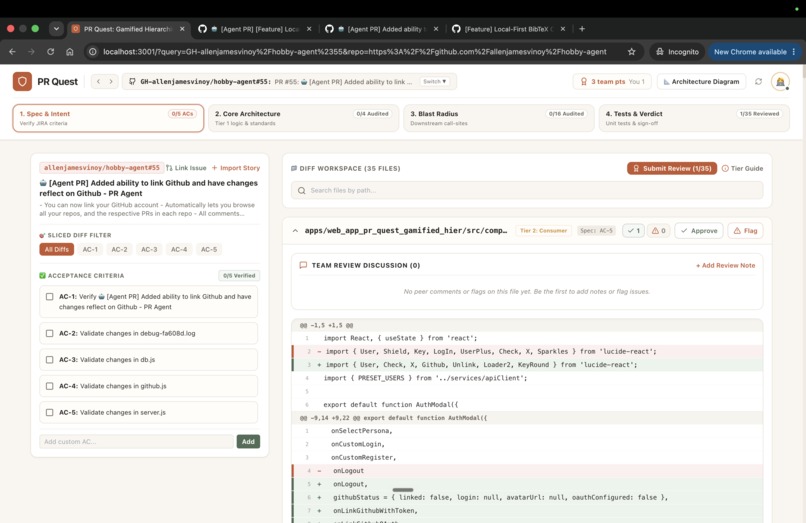806x523 pixels.
Task: Click Link Issue
Action: point(186,168)
